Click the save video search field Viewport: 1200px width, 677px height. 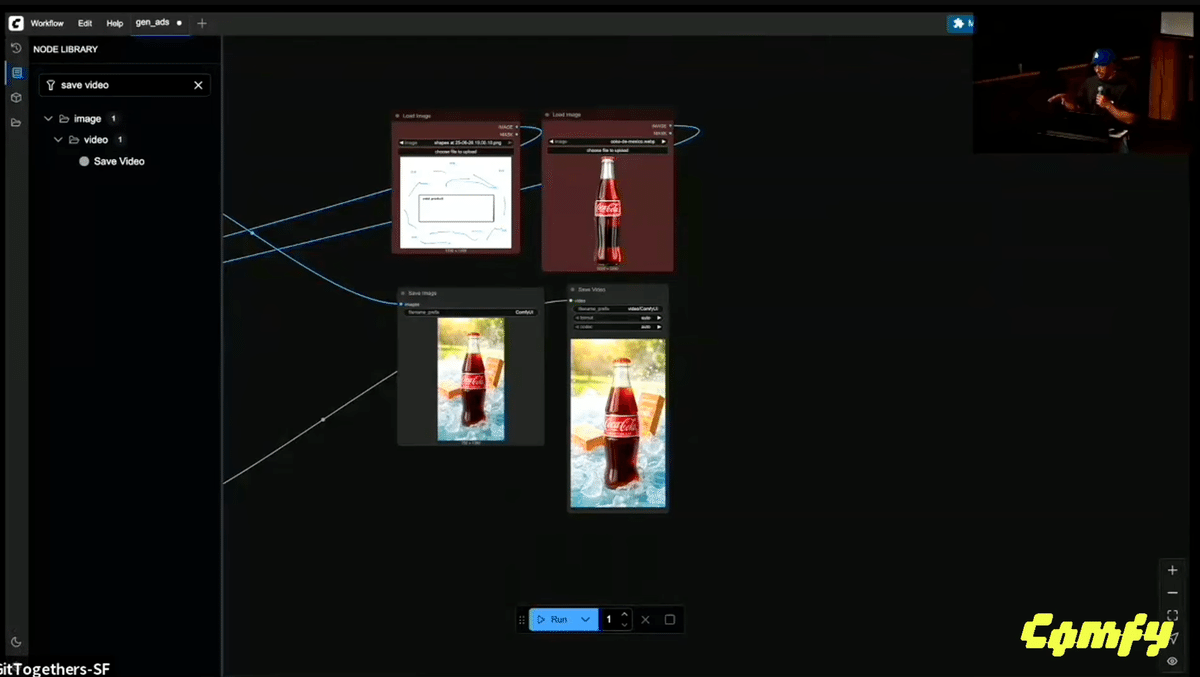[x=125, y=85]
